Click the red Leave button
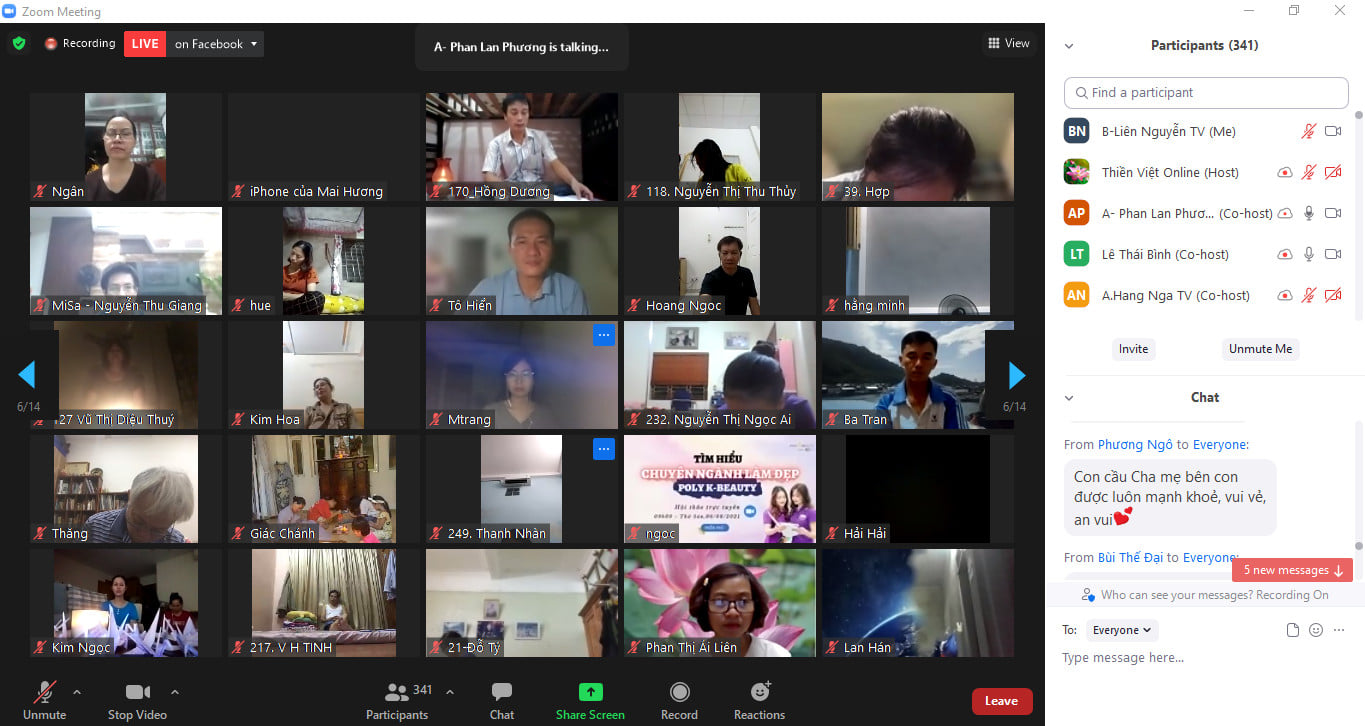This screenshot has width=1365, height=726. pos(1001,701)
